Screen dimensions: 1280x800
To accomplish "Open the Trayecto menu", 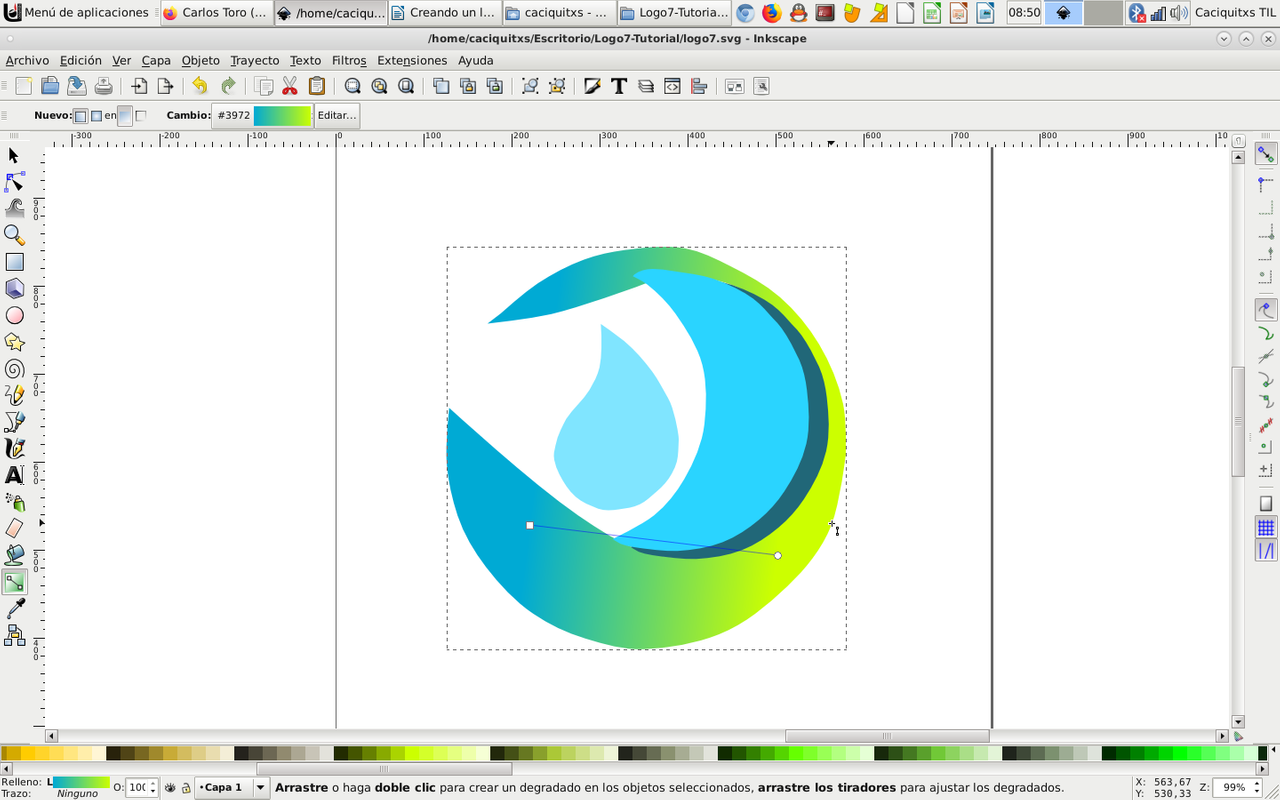I will tap(255, 60).
